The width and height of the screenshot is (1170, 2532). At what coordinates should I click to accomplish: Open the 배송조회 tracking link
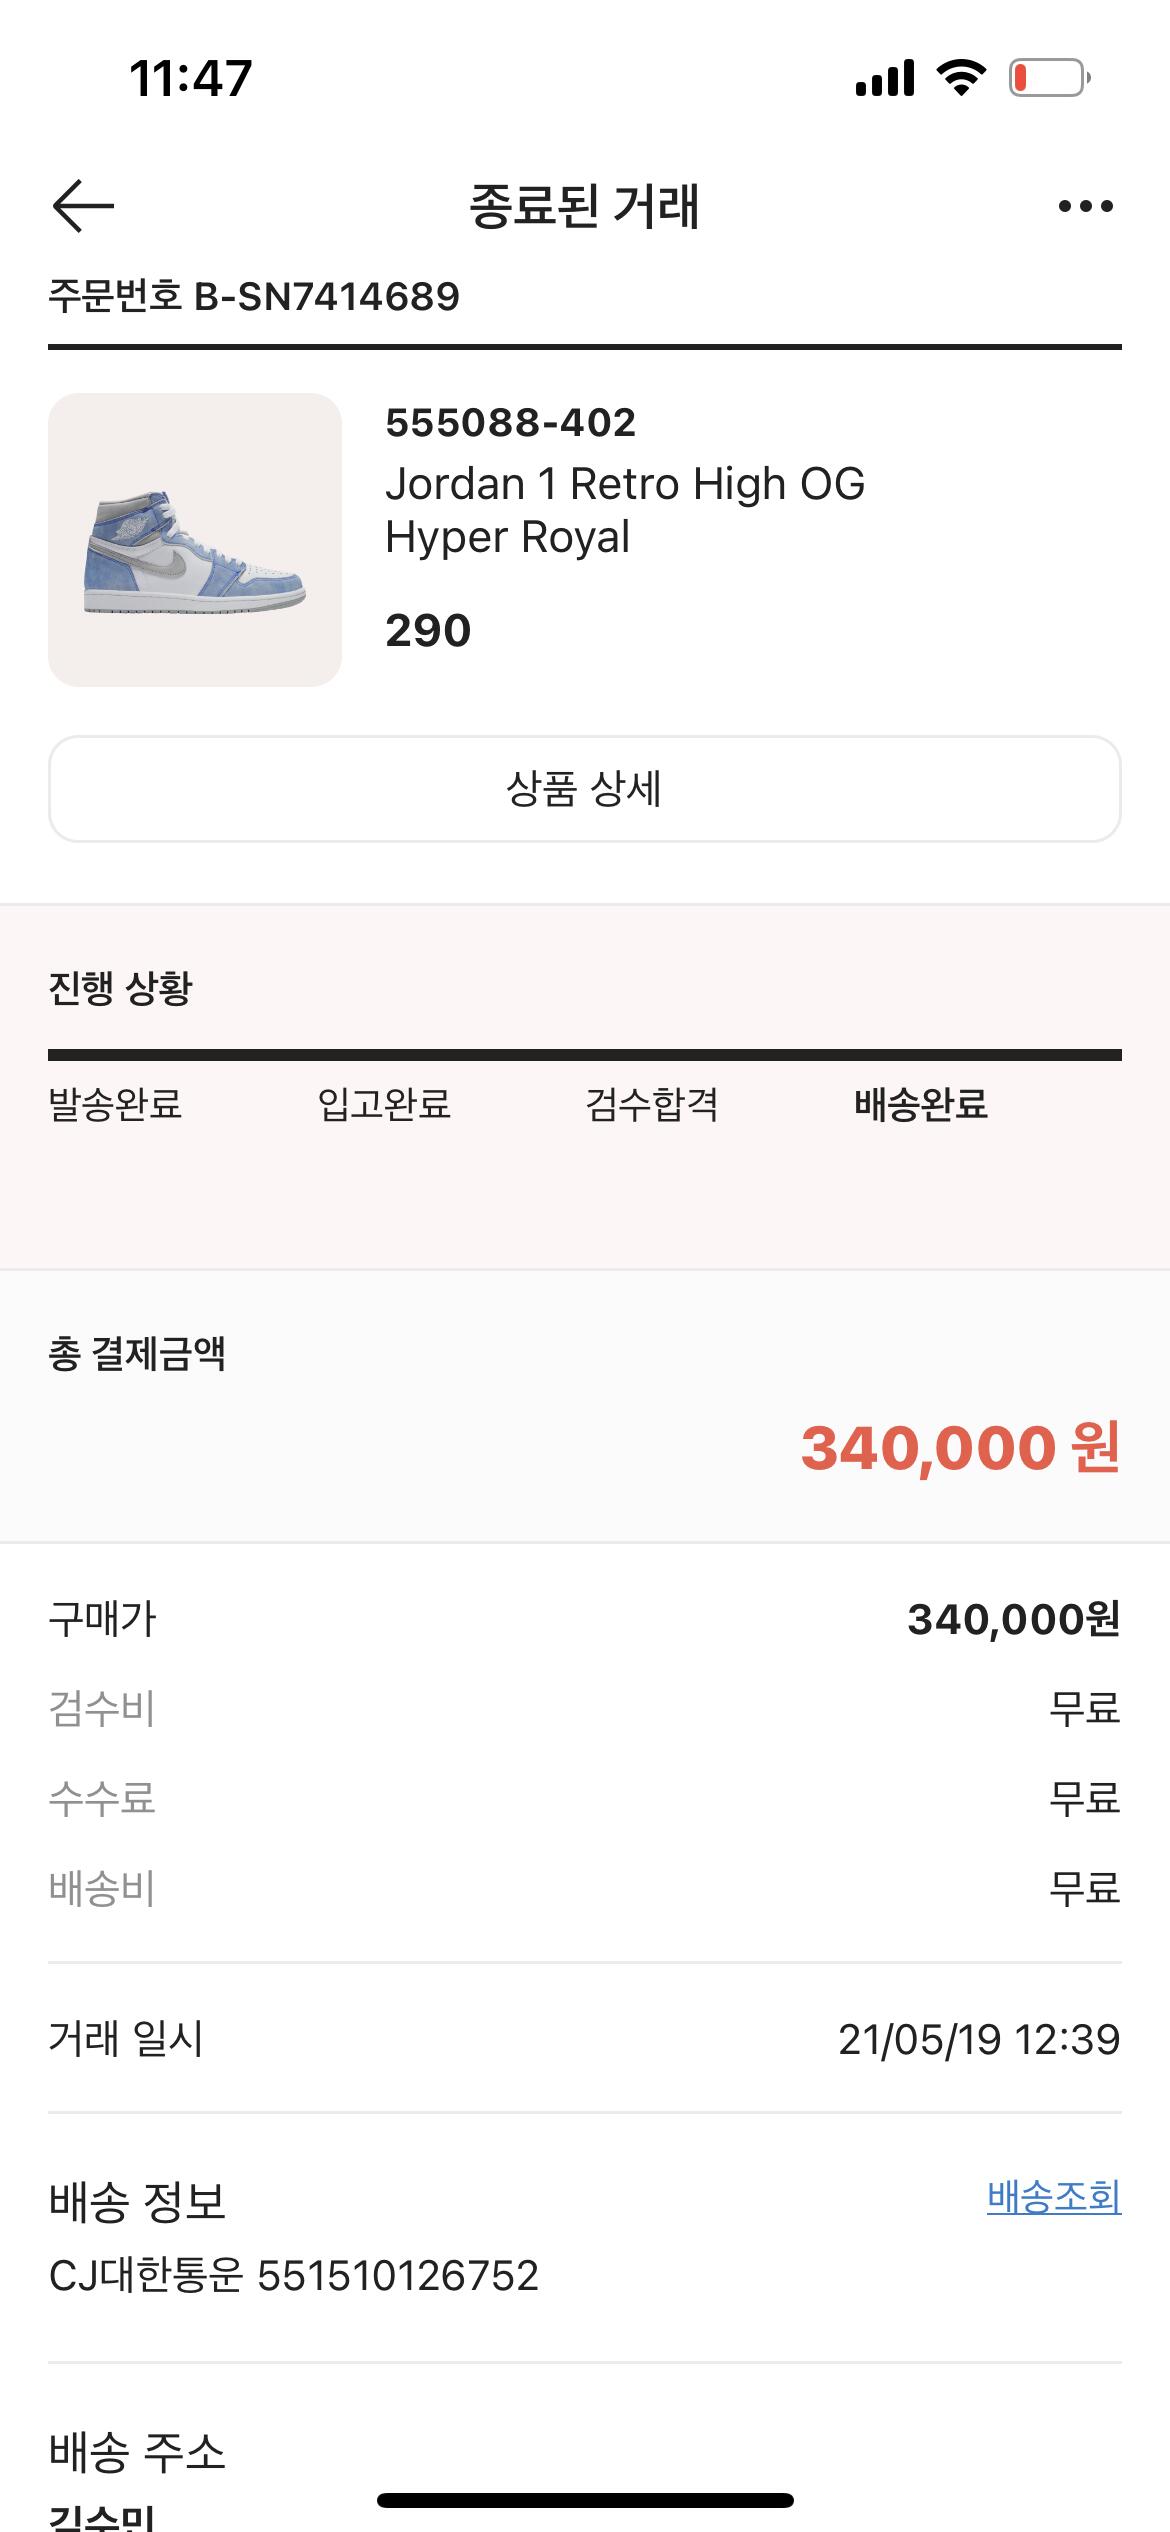1053,2197
